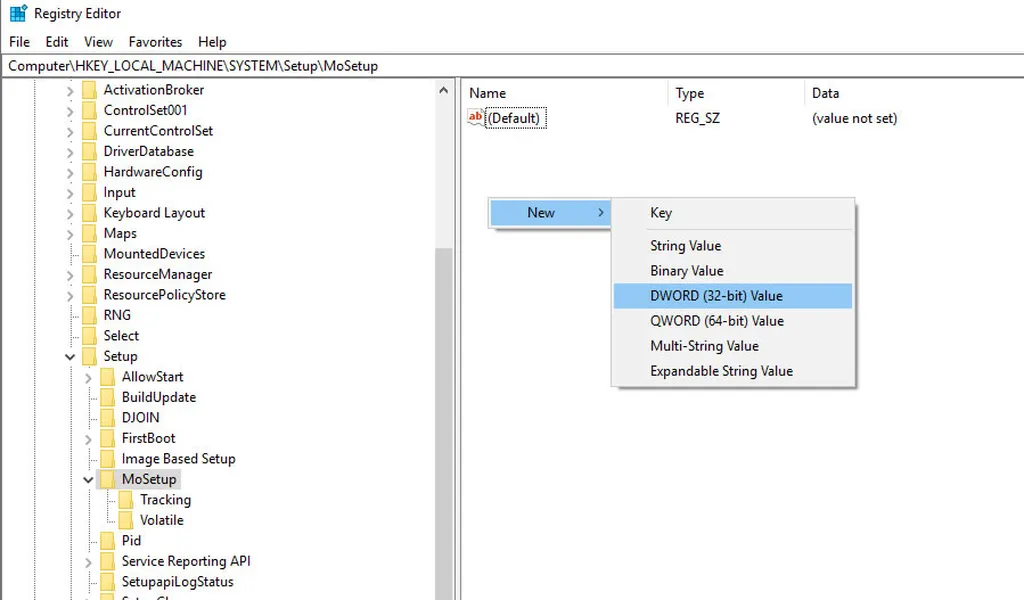Click the Tracking subkey folder icon

(126, 500)
